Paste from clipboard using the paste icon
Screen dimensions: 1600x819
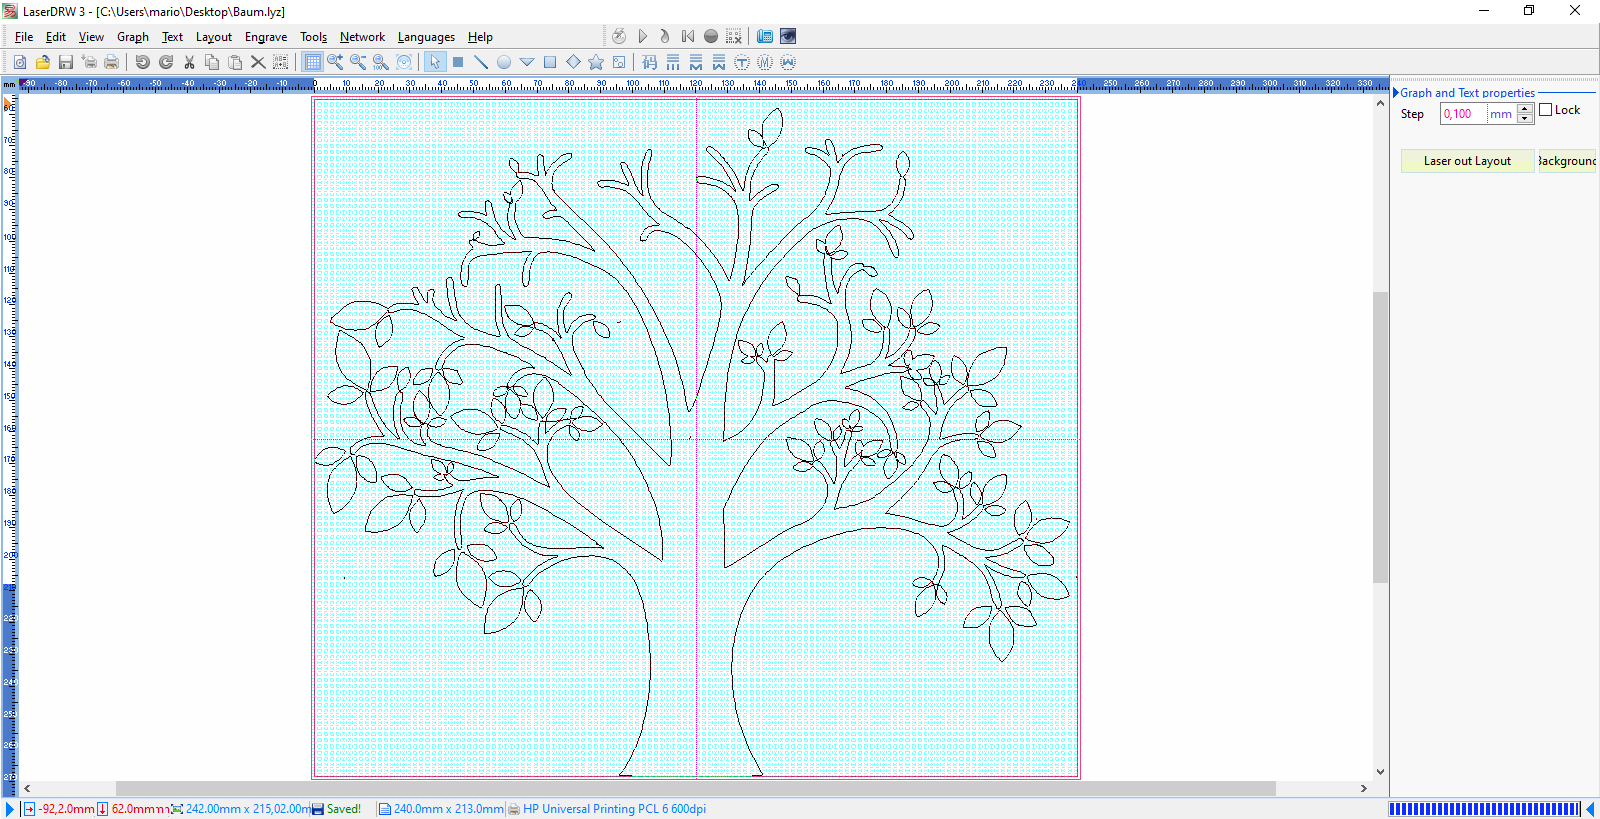235,62
